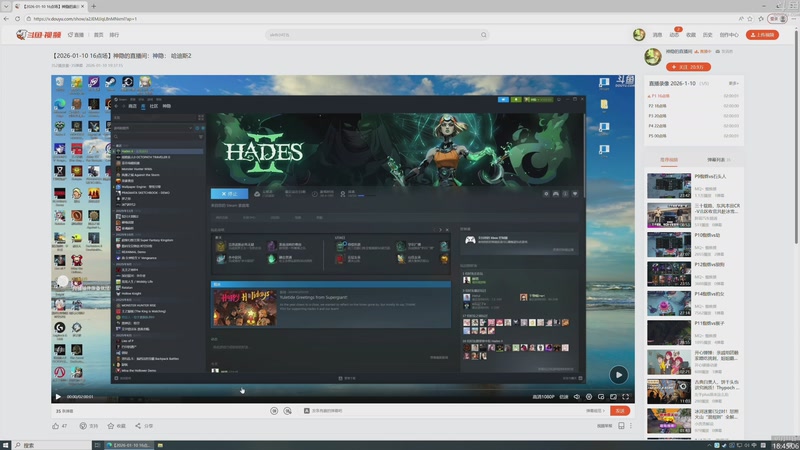The height and width of the screenshot is (450, 800).
Task: Seek on the video progress bar
Action: click(x=343, y=390)
